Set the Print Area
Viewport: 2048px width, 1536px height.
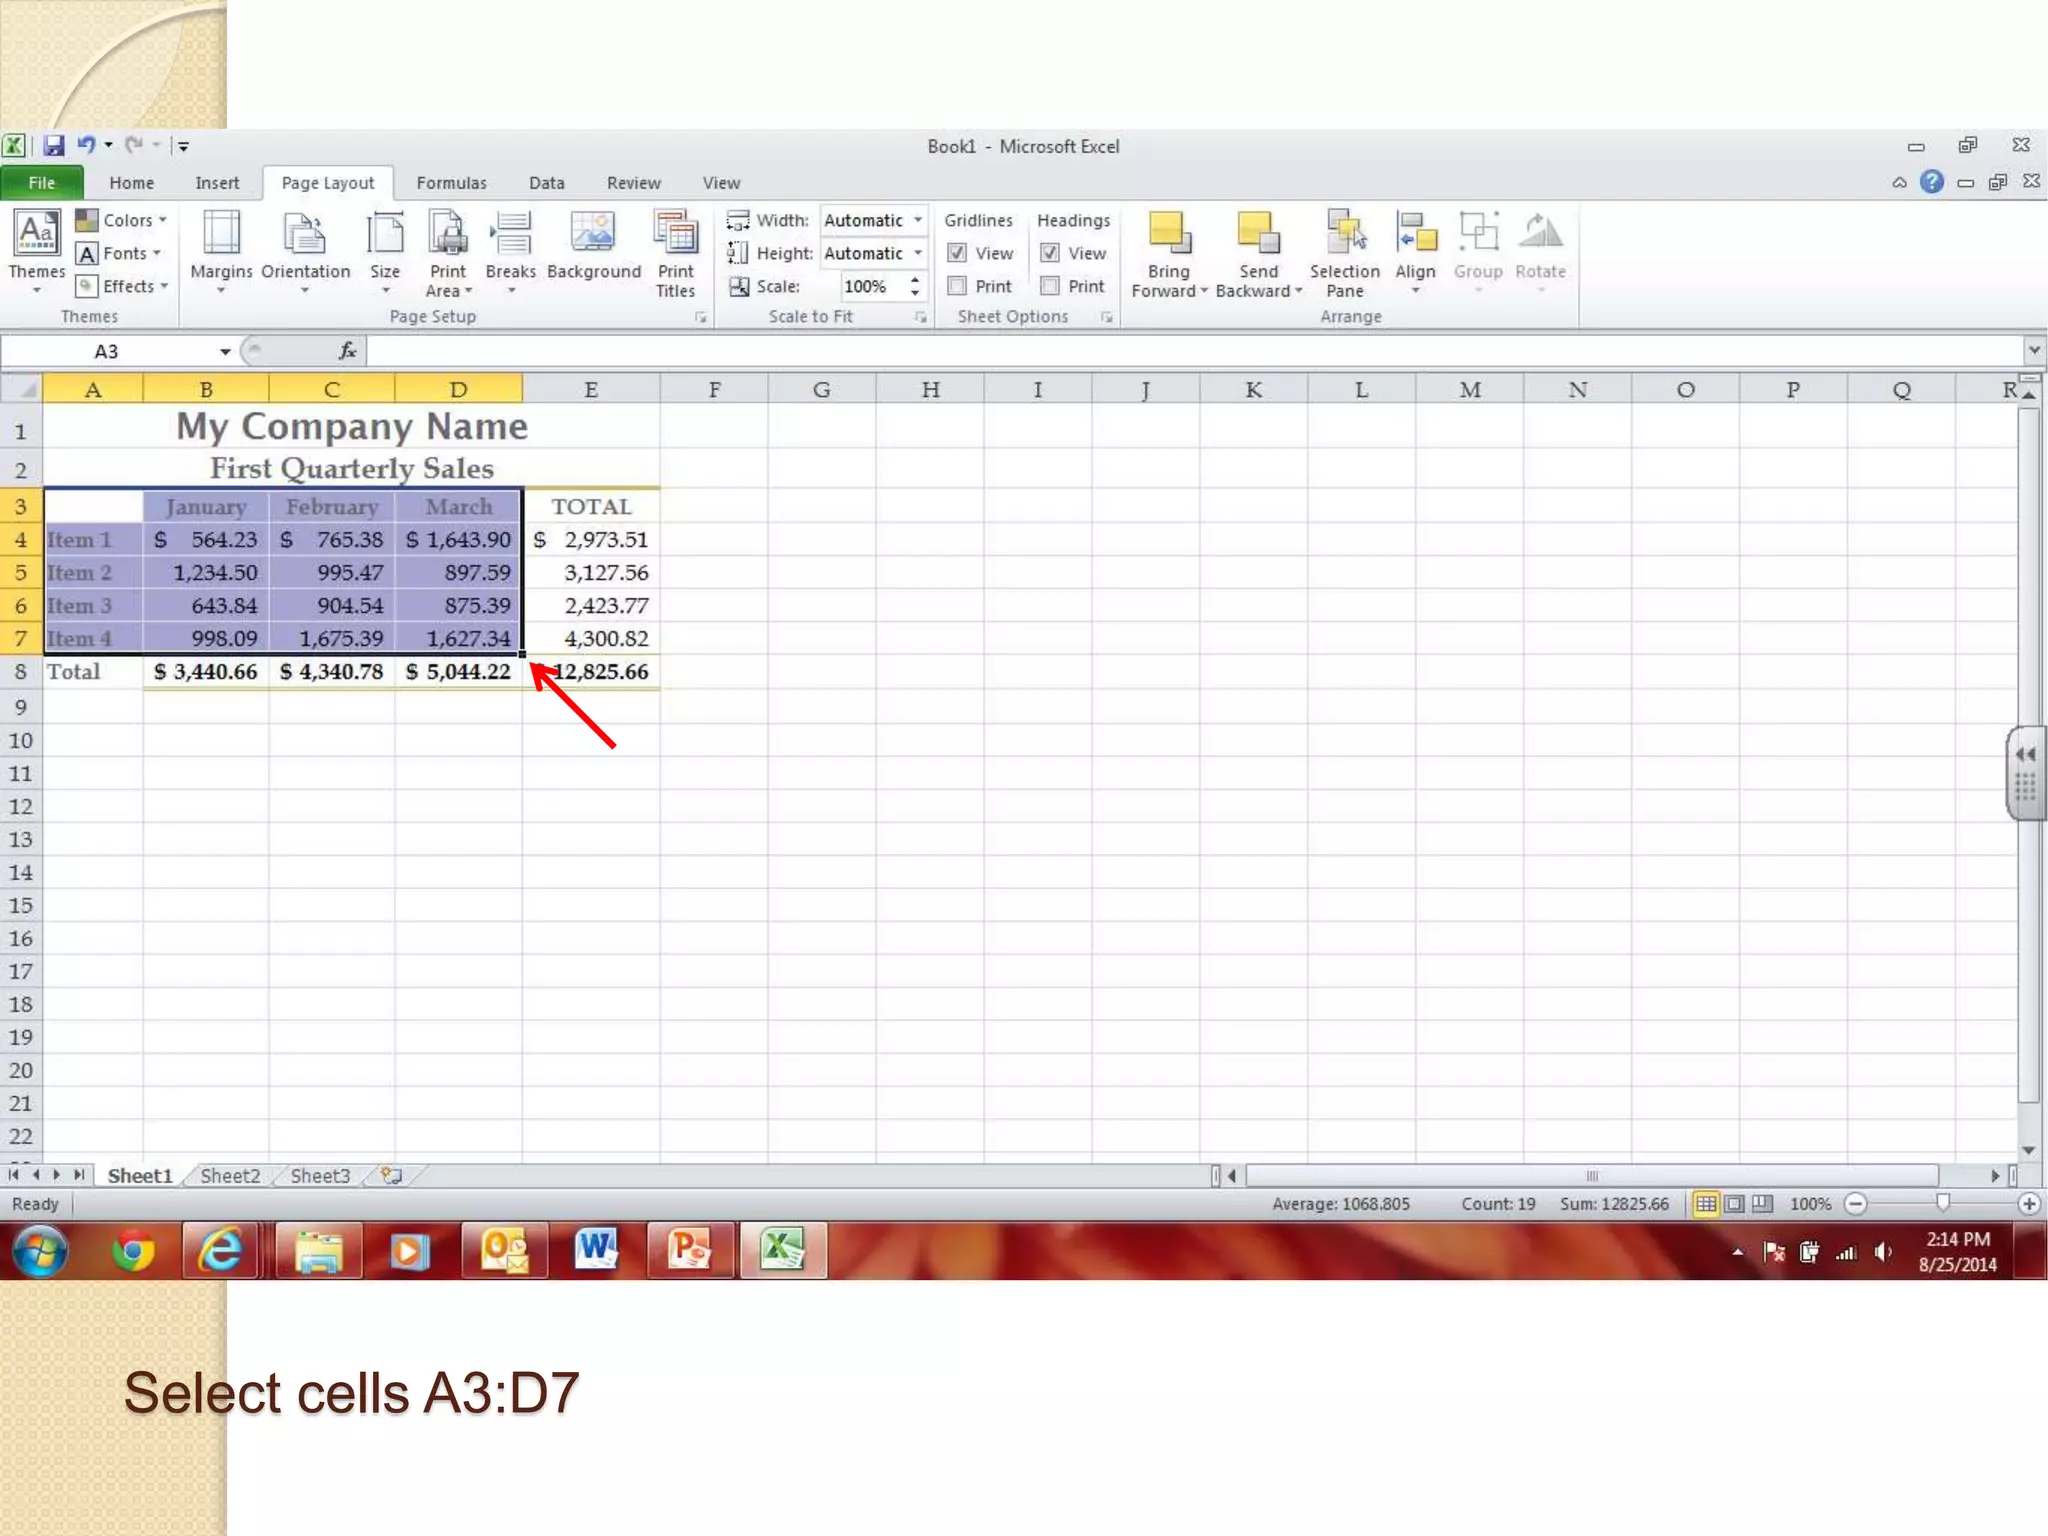coord(448,252)
